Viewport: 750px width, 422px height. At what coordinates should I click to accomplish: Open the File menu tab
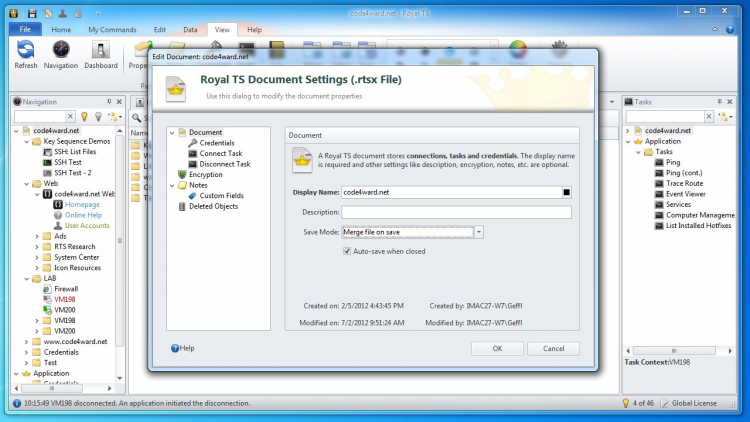point(25,29)
